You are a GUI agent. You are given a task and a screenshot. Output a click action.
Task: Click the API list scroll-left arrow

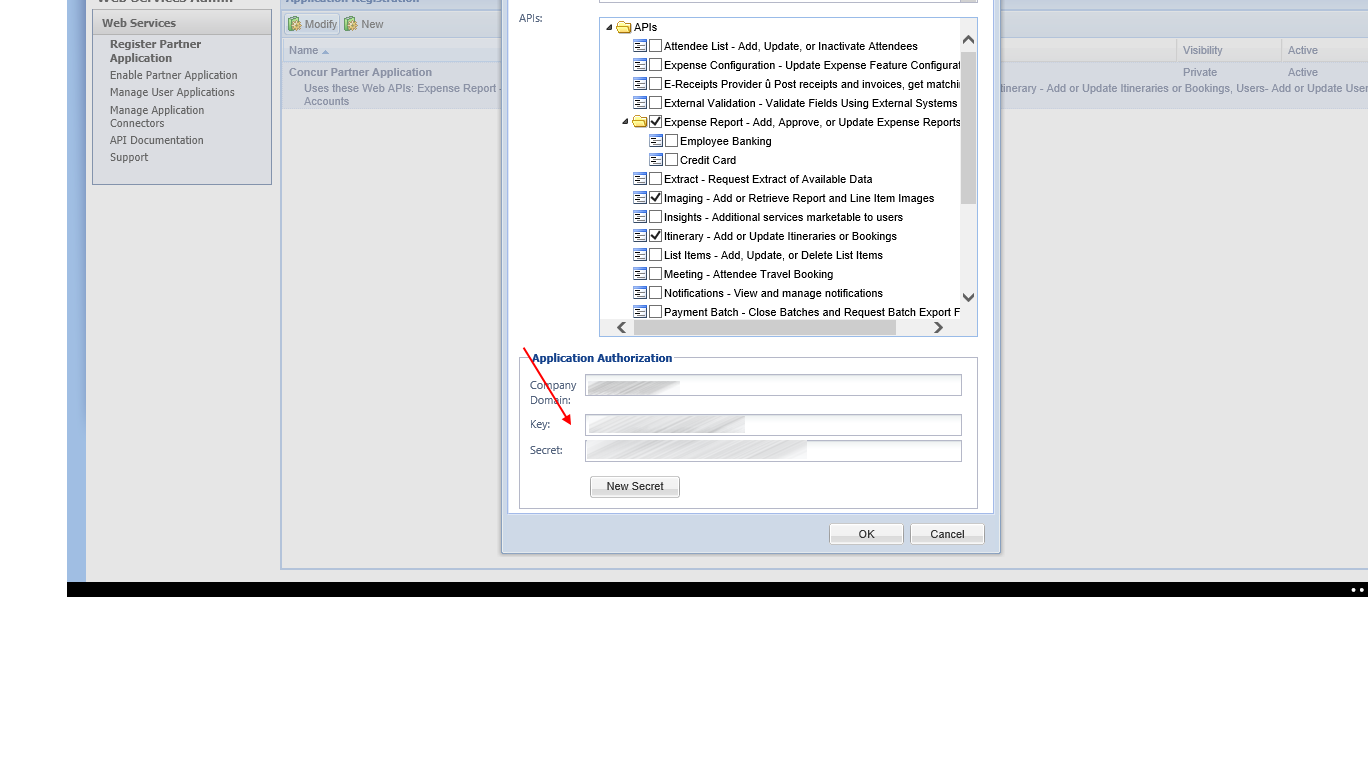[621, 328]
